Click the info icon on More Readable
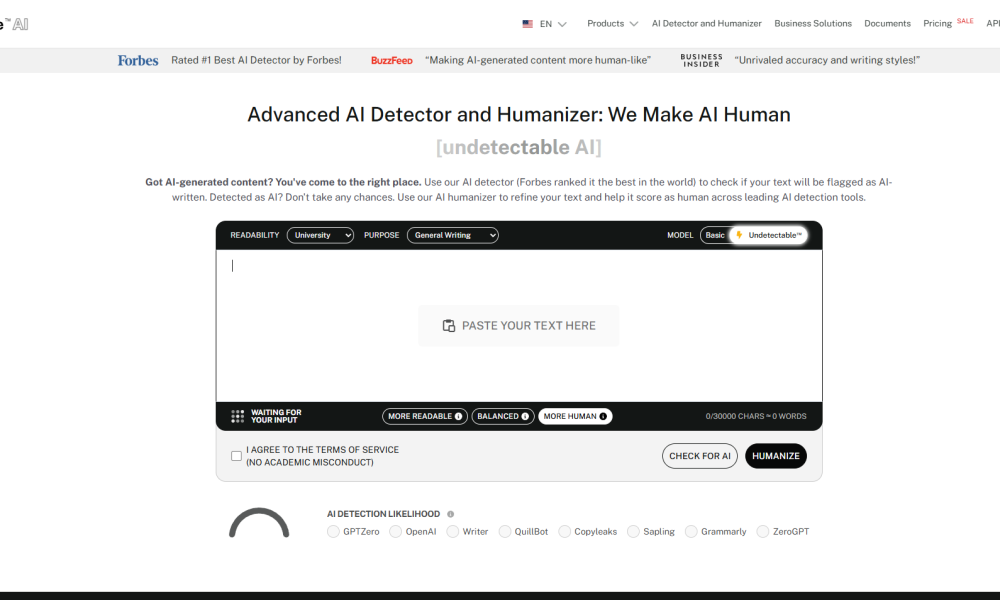The width and height of the screenshot is (1000, 600). (x=459, y=416)
